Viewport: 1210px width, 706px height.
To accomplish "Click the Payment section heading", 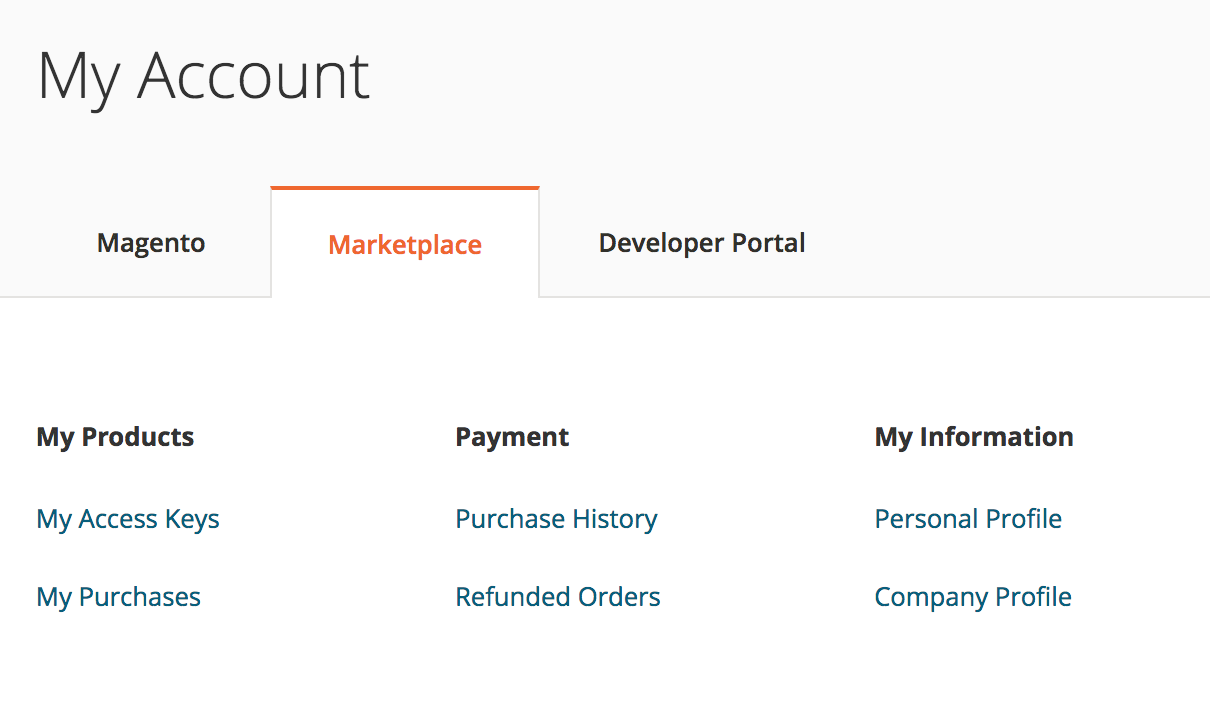I will tap(511, 436).
